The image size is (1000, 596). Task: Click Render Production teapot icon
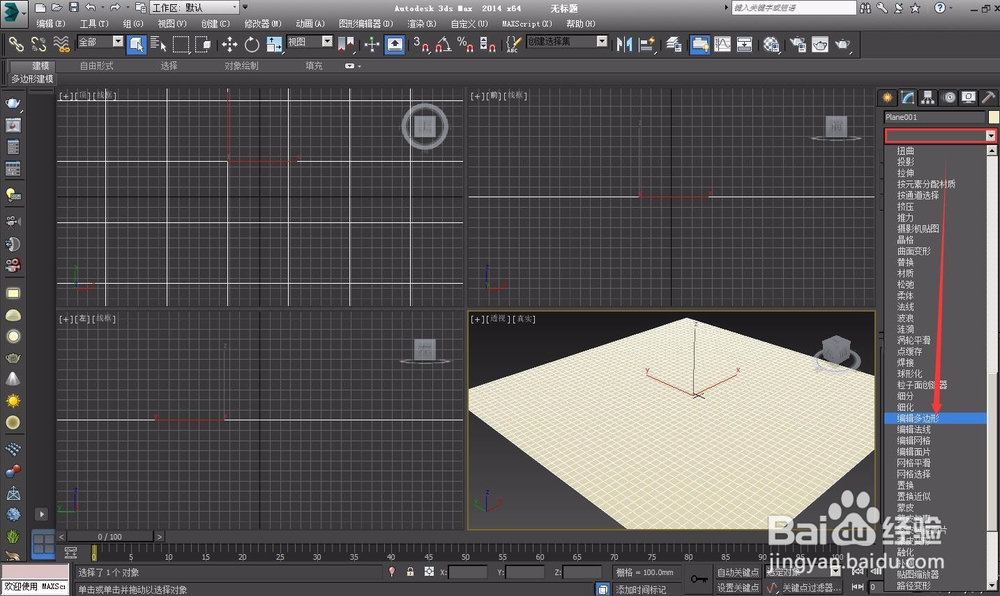[842, 44]
